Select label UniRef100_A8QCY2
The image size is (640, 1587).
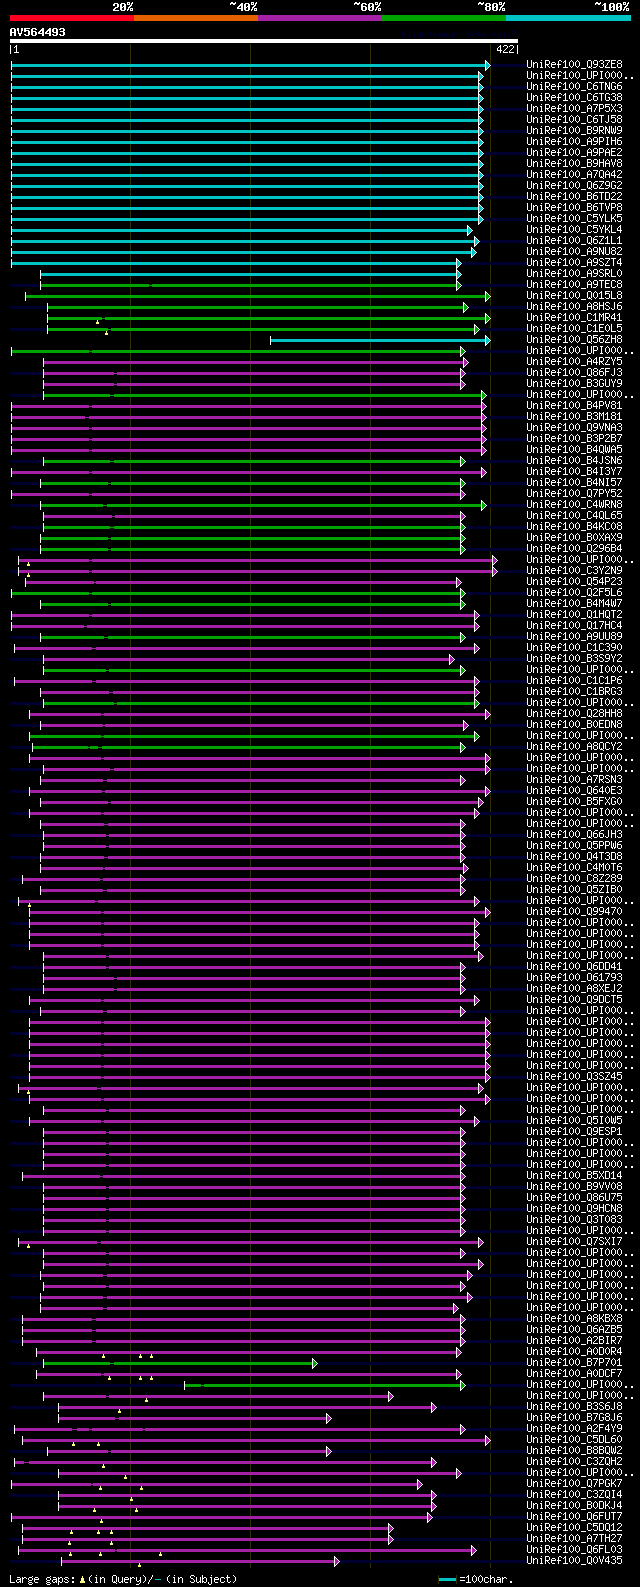pyautogui.click(x=574, y=747)
